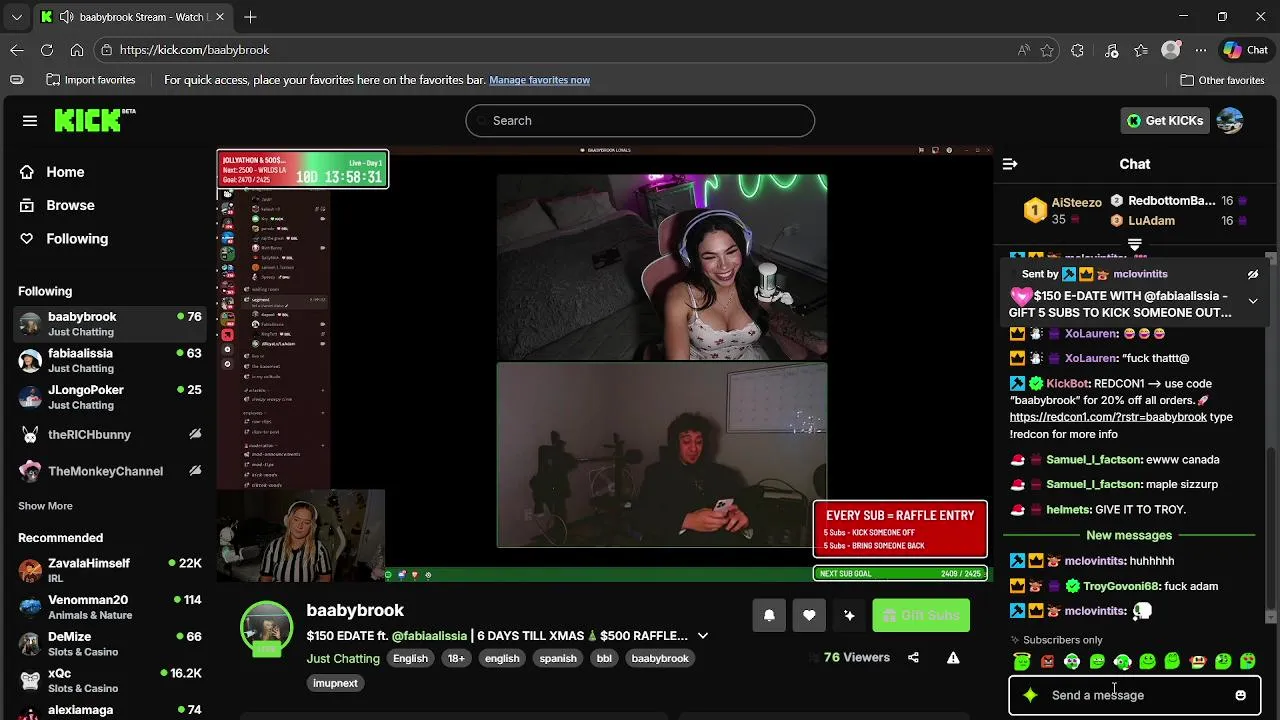This screenshot has height=720, width=1280.
Task: Open Venomman20 recommended channel
Action: 110,607
